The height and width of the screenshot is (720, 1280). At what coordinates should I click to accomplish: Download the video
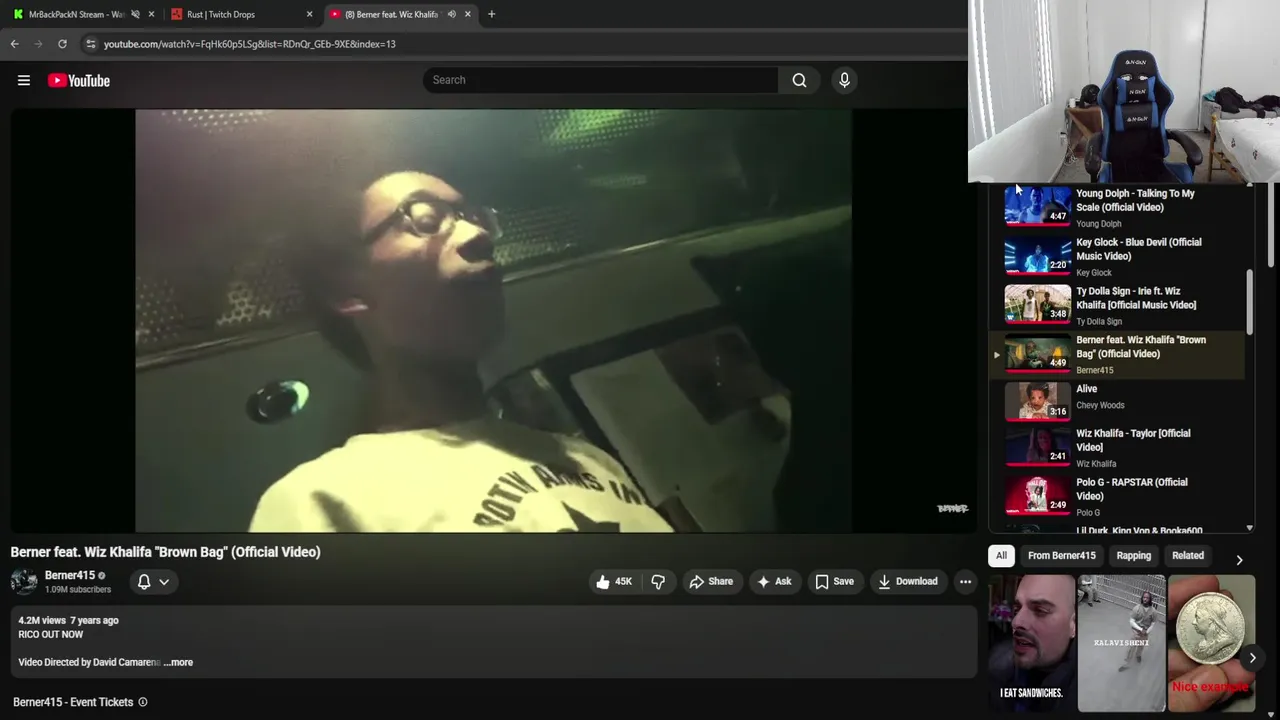pyautogui.click(x=907, y=581)
